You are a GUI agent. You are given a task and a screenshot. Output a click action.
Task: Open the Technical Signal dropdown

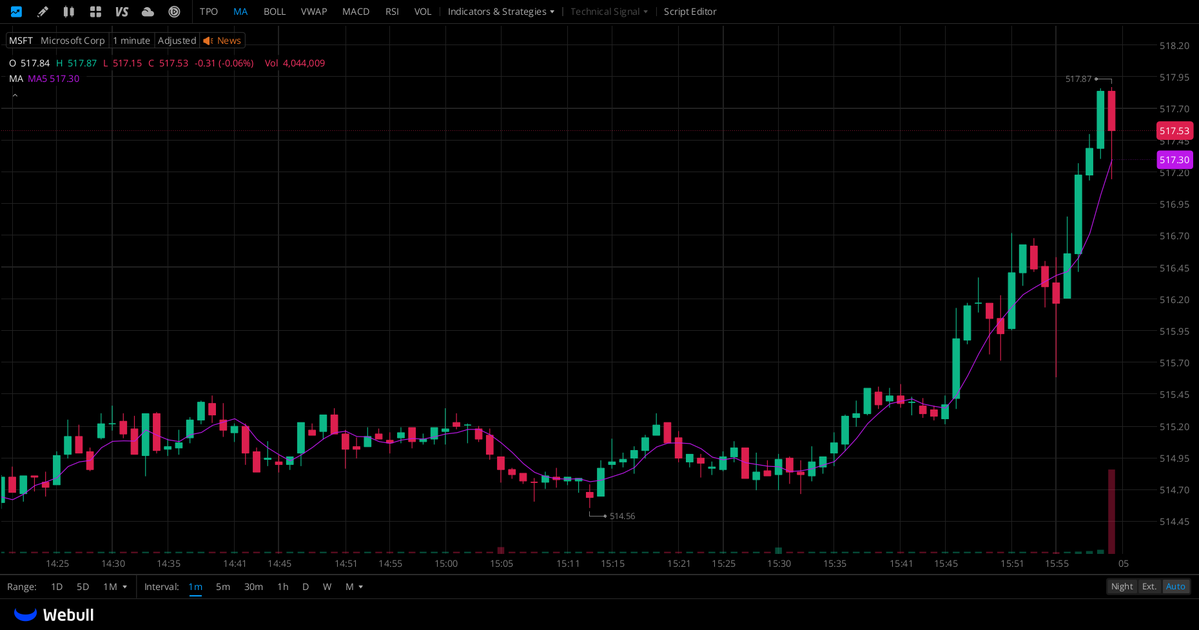[609, 11]
